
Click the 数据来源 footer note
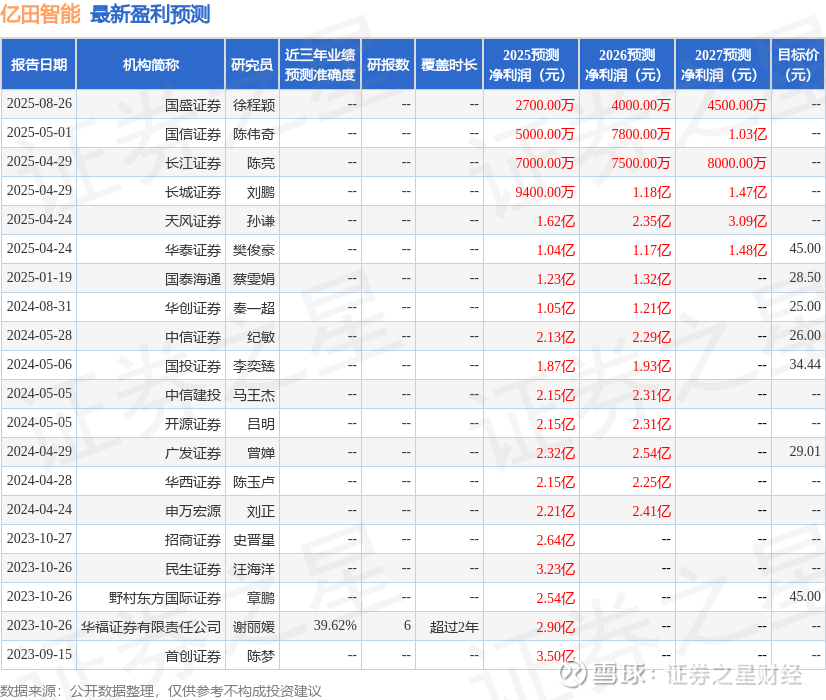(x=161, y=691)
